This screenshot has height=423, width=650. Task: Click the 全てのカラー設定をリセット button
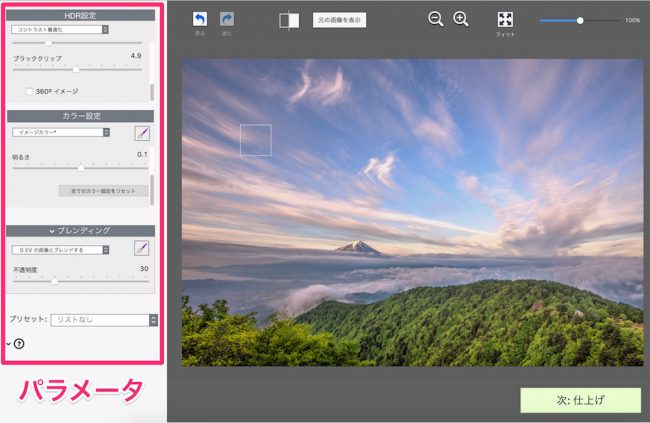(x=103, y=191)
